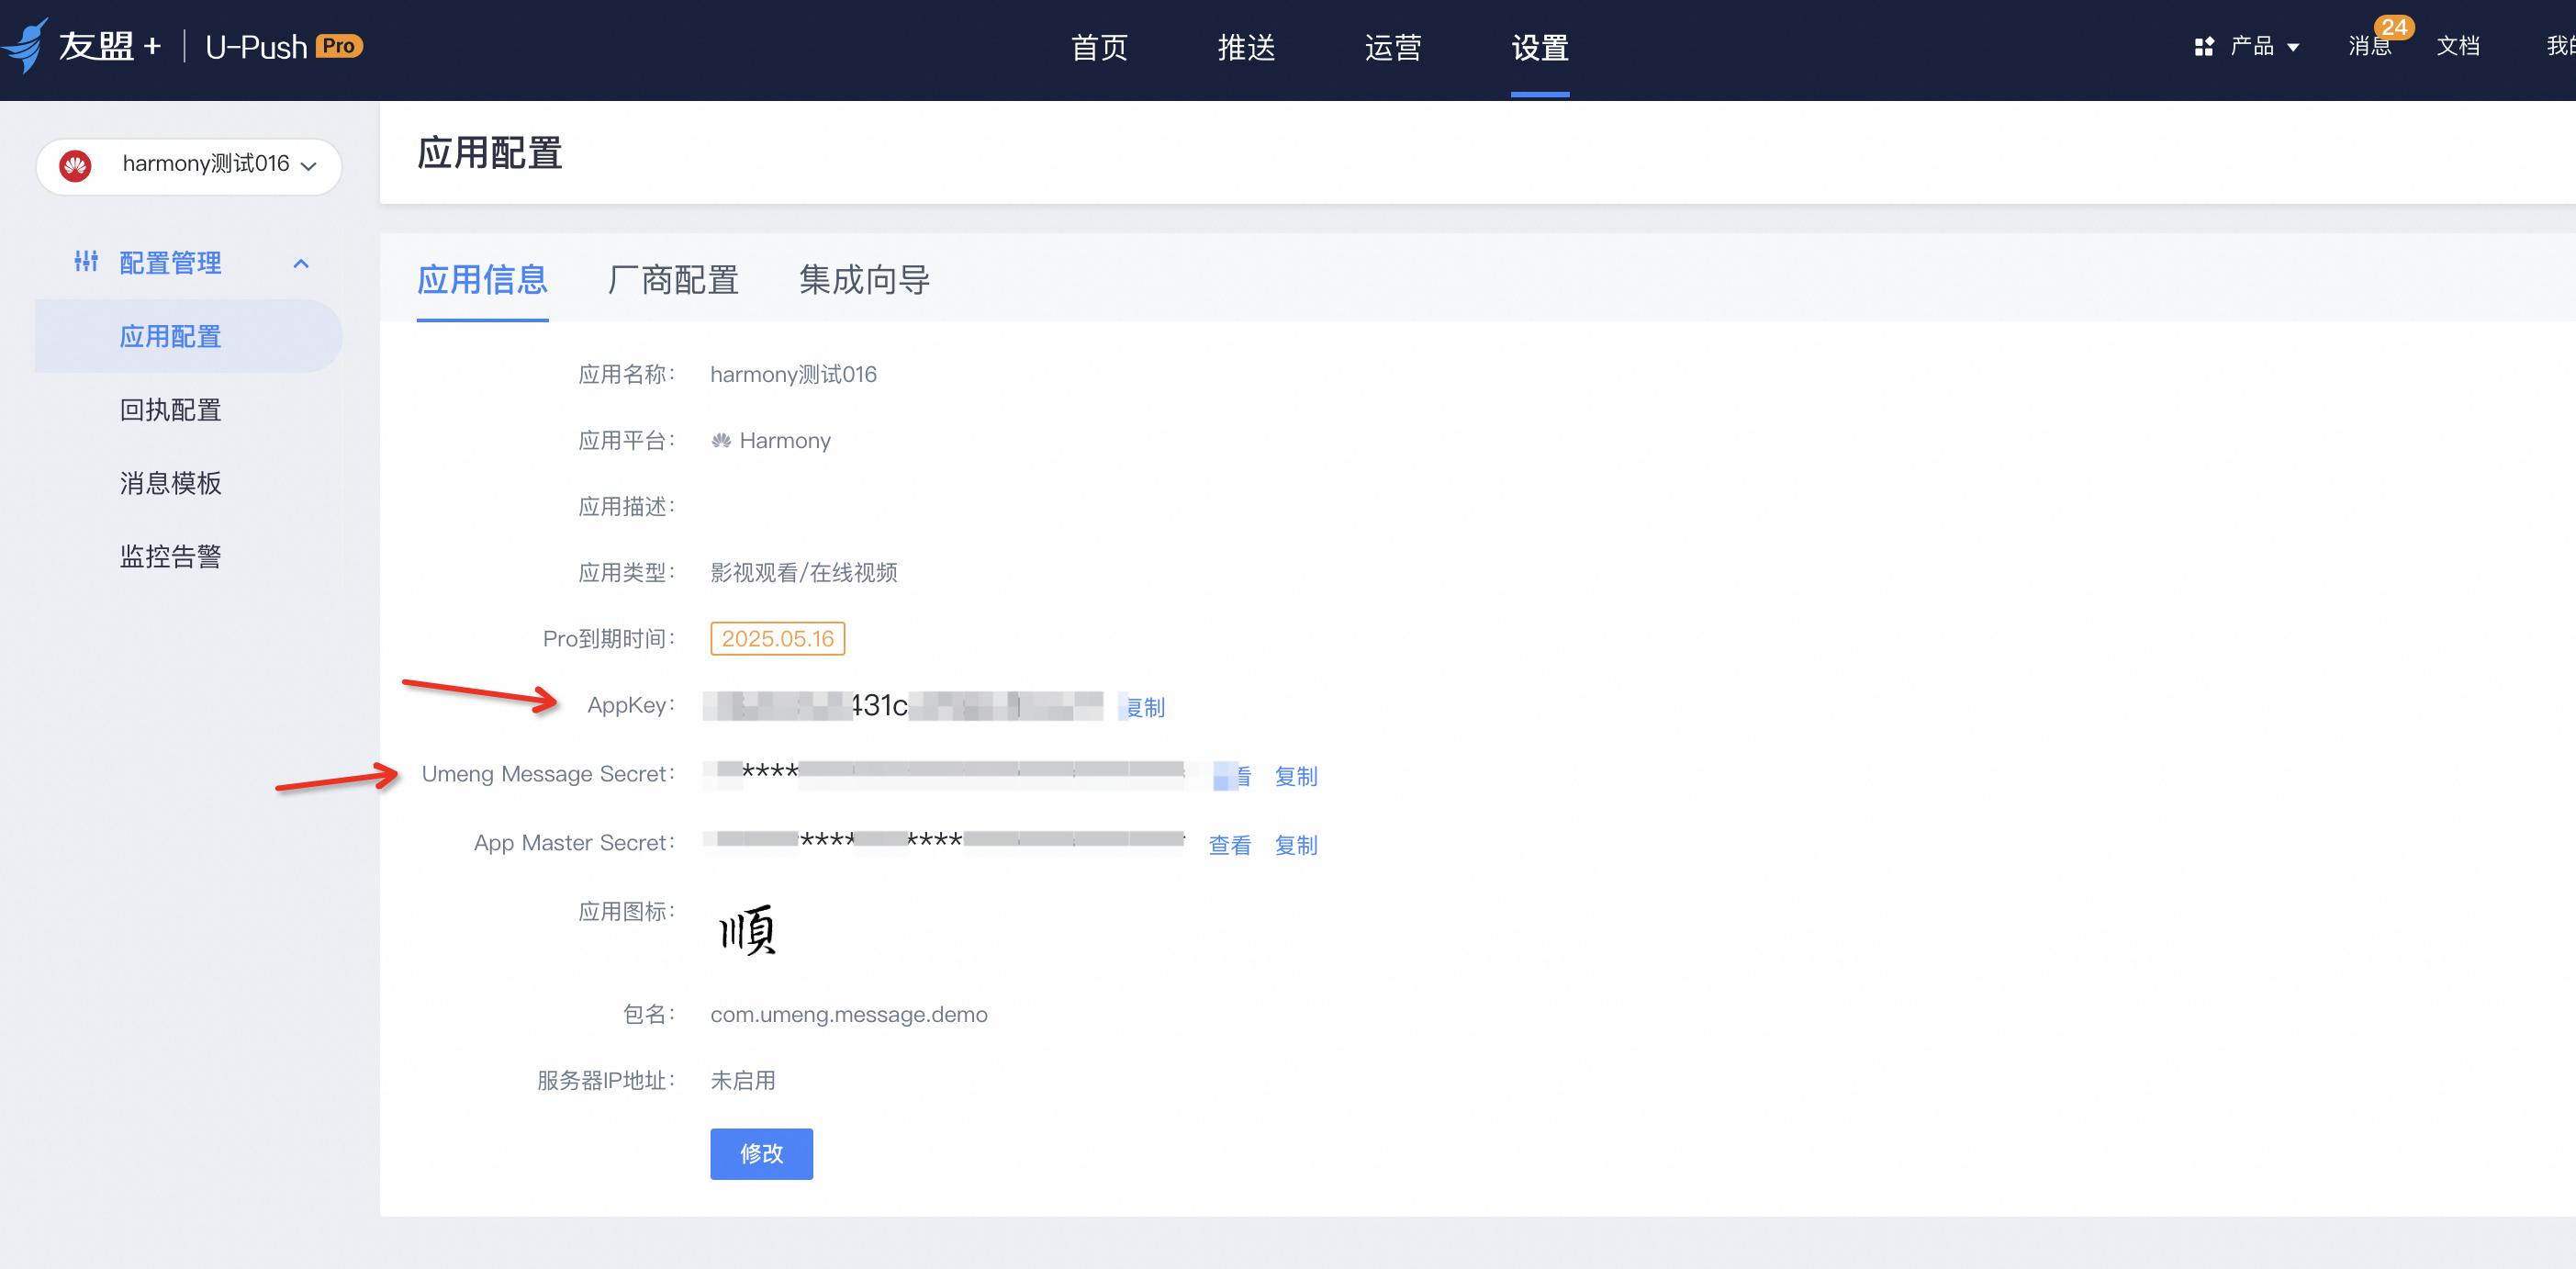Image resolution: width=2576 pixels, height=1269 pixels.
Task: Open the harmony测试016 app selector dropdown
Action: [x=189, y=165]
